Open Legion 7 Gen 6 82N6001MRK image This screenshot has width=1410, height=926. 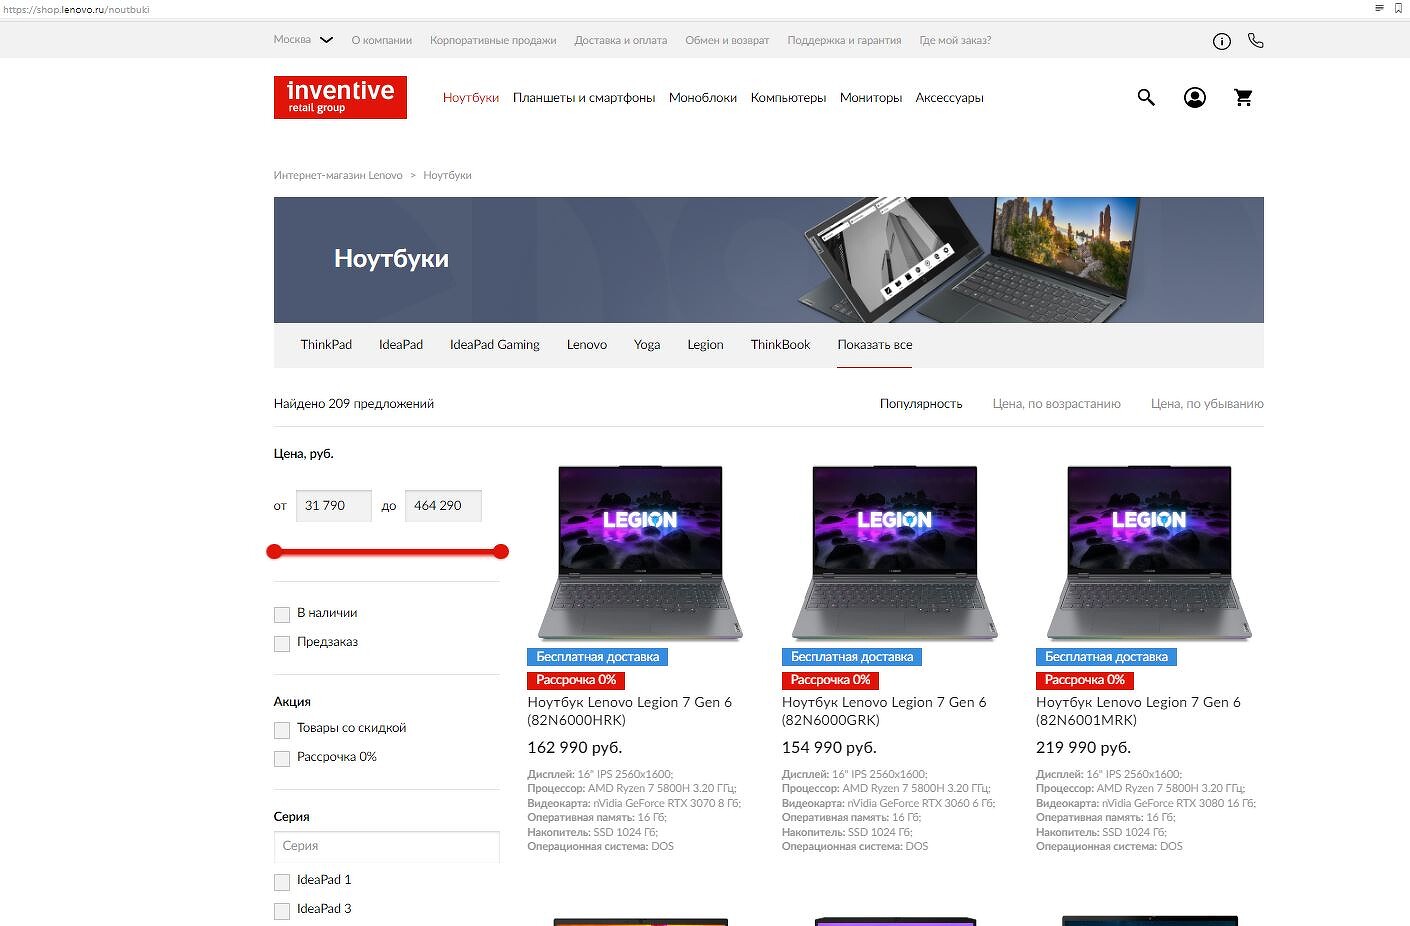coord(1149,552)
